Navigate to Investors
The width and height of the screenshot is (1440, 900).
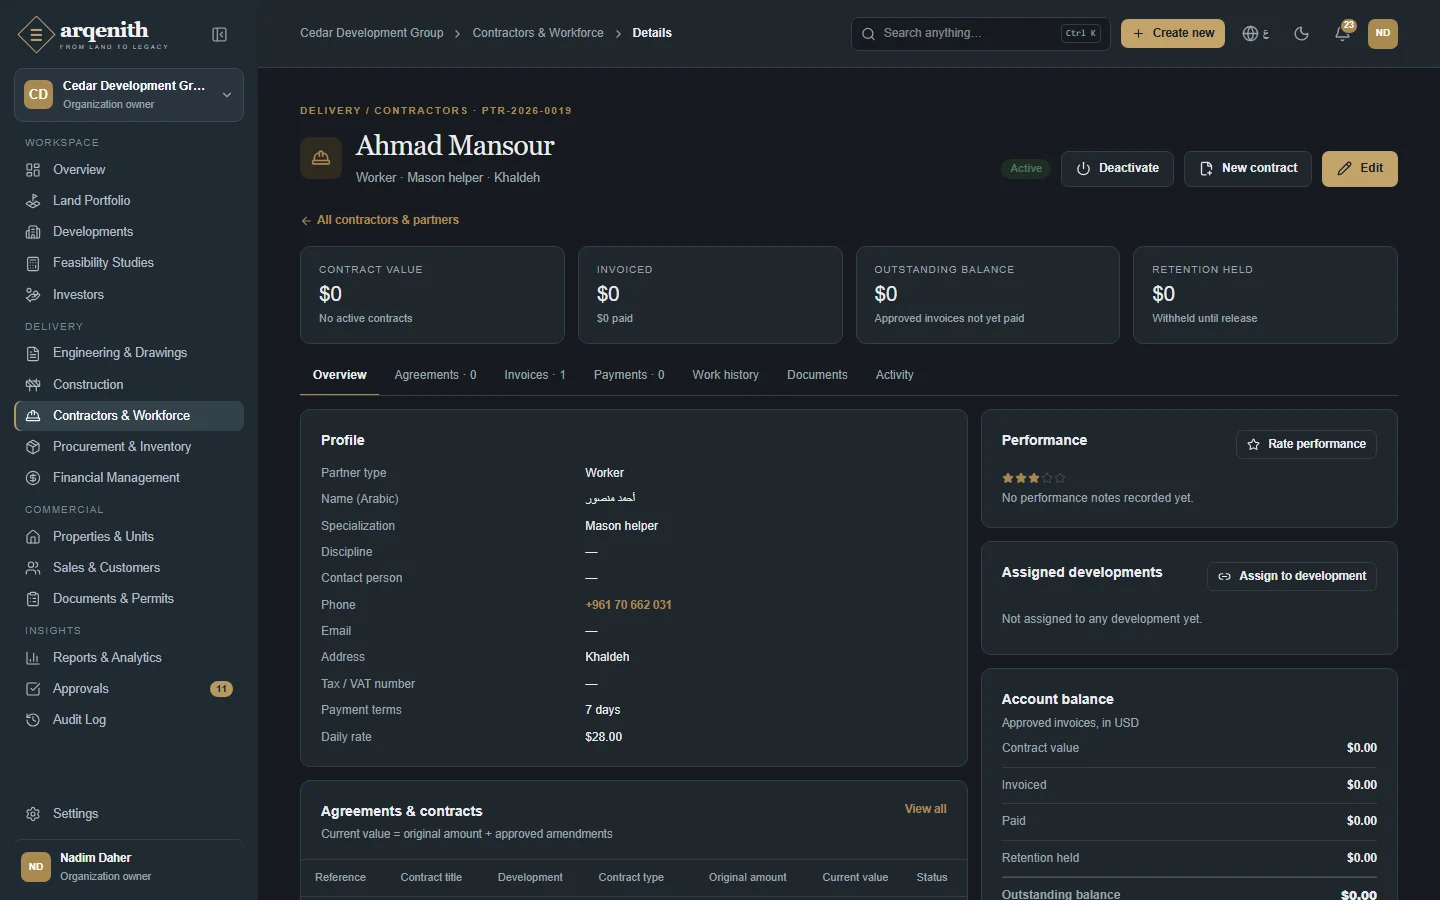click(129, 295)
